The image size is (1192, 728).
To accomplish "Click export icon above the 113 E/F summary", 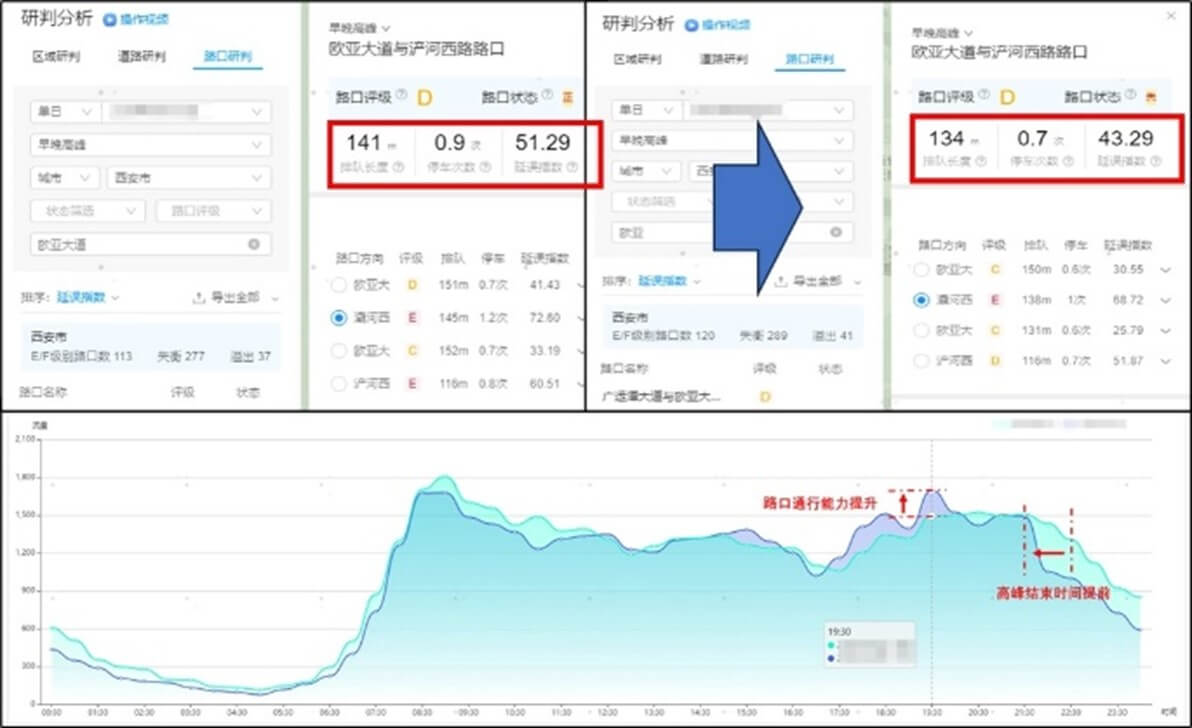I will (198, 297).
